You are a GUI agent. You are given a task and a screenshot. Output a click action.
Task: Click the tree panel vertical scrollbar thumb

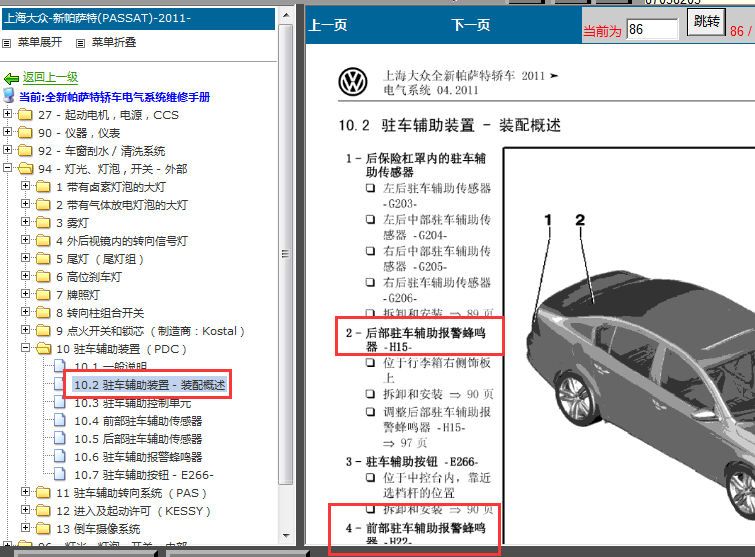(x=286, y=254)
